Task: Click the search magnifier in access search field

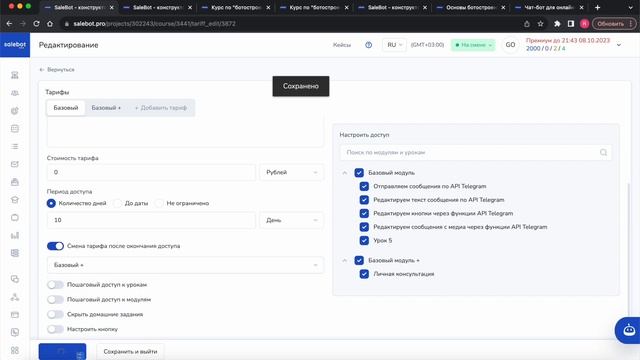Action: [x=603, y=152]
